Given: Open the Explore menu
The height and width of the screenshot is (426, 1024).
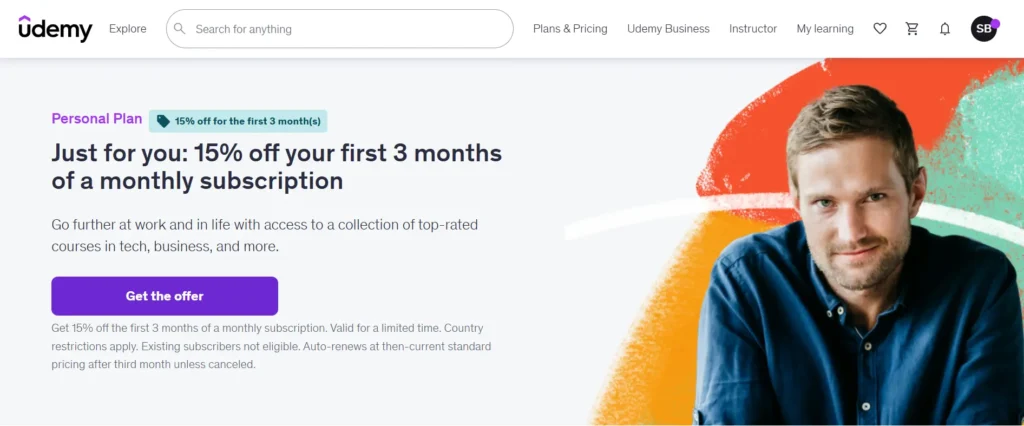Looking at the screenshot, I should point(128,29).
